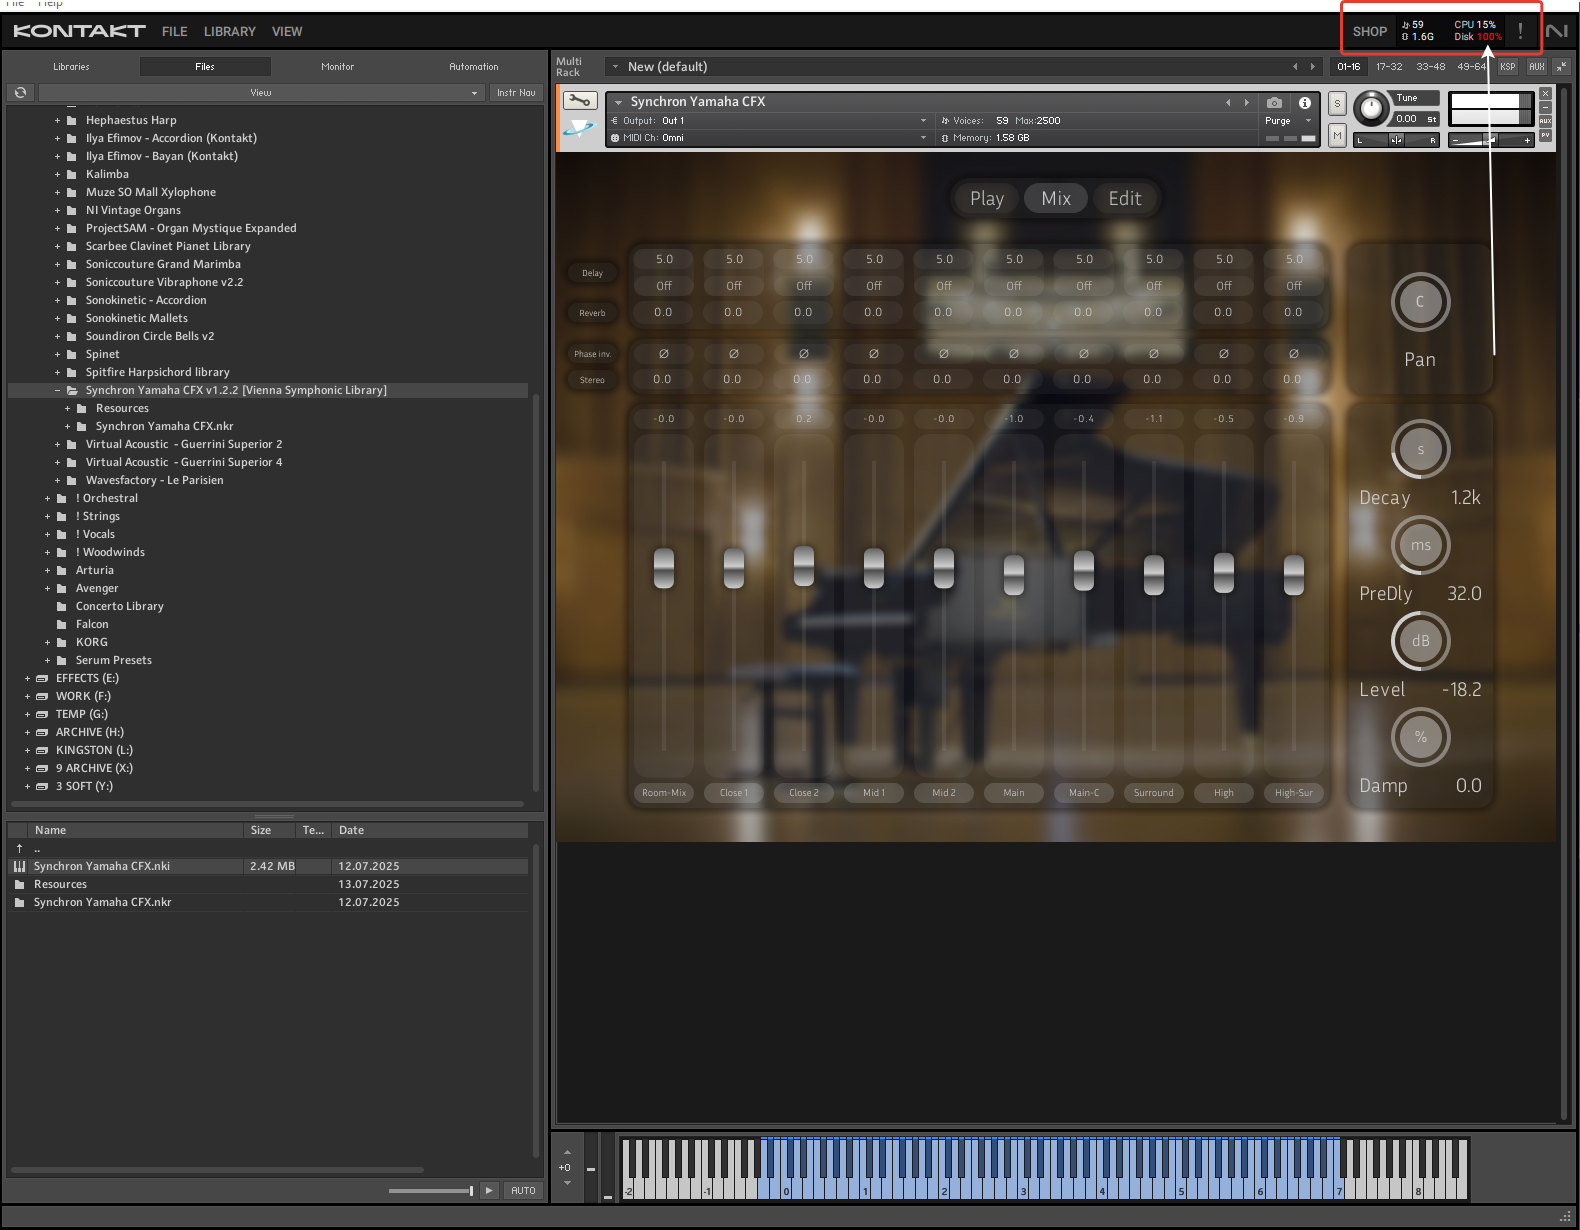This screenshot has width=1580, height=1230.
Task: Click the PreDly knob
Action: coord(1420,545)
